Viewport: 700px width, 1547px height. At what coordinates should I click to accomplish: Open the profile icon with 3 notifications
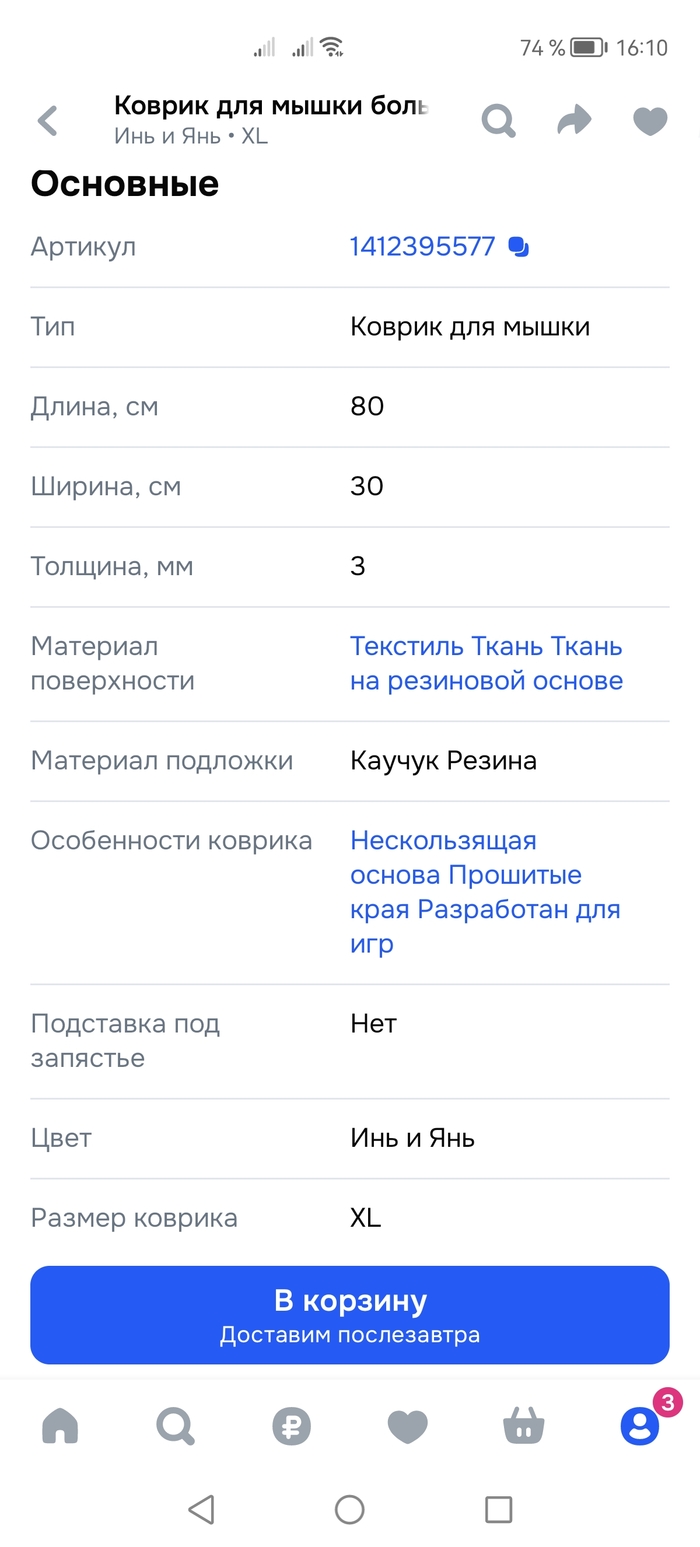(639, 1426)
